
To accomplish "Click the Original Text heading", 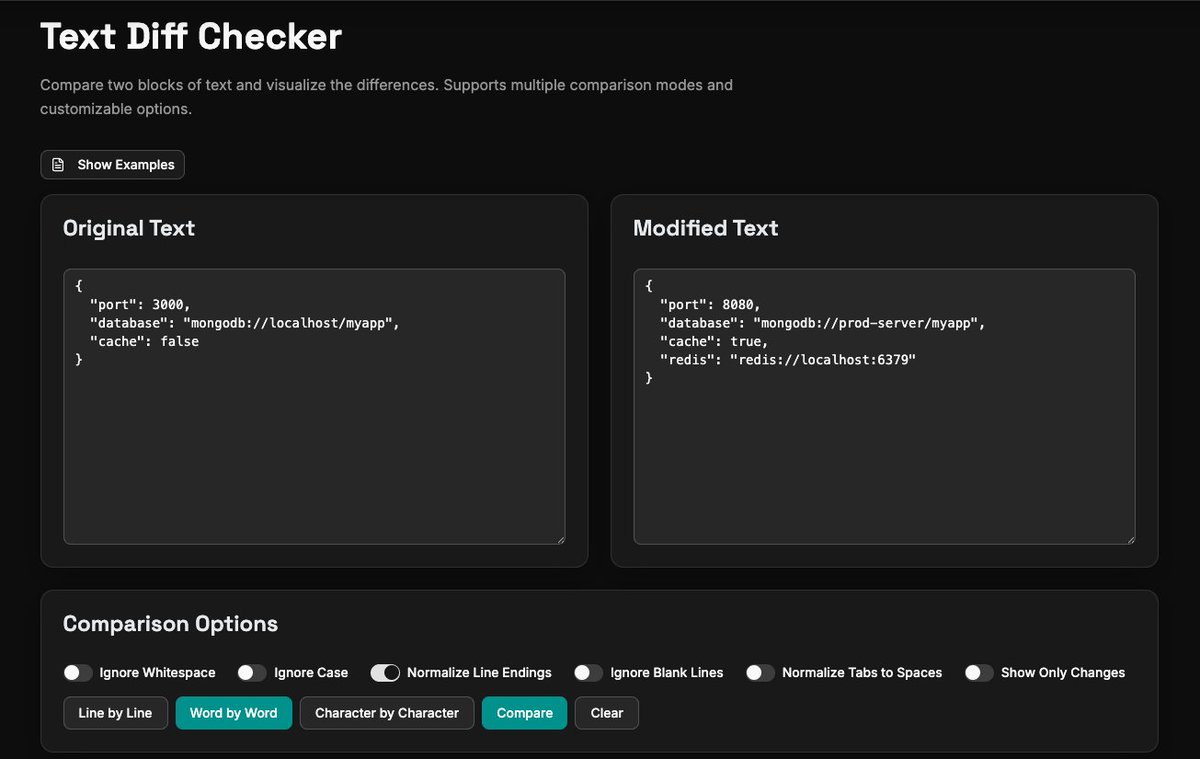I will click(129, 228).
